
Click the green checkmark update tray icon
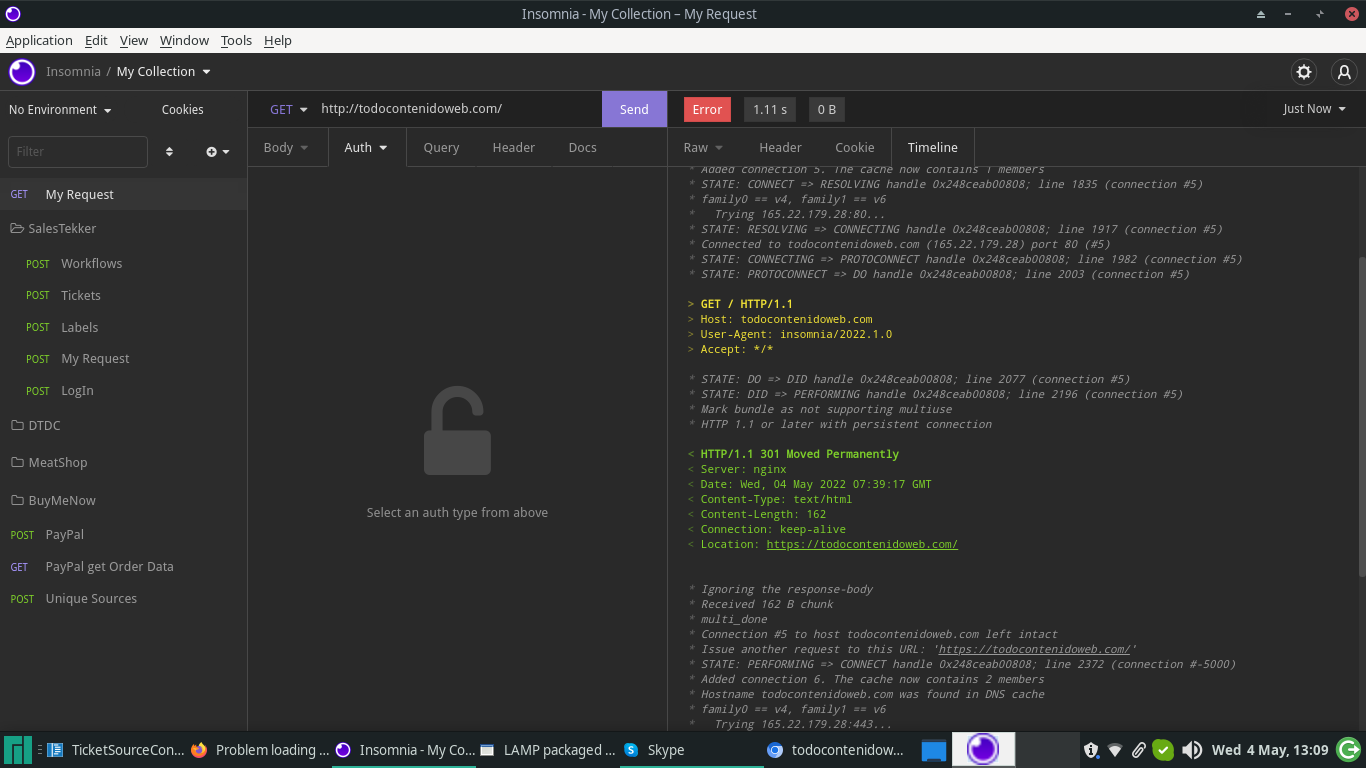(x=1163, y=750)
